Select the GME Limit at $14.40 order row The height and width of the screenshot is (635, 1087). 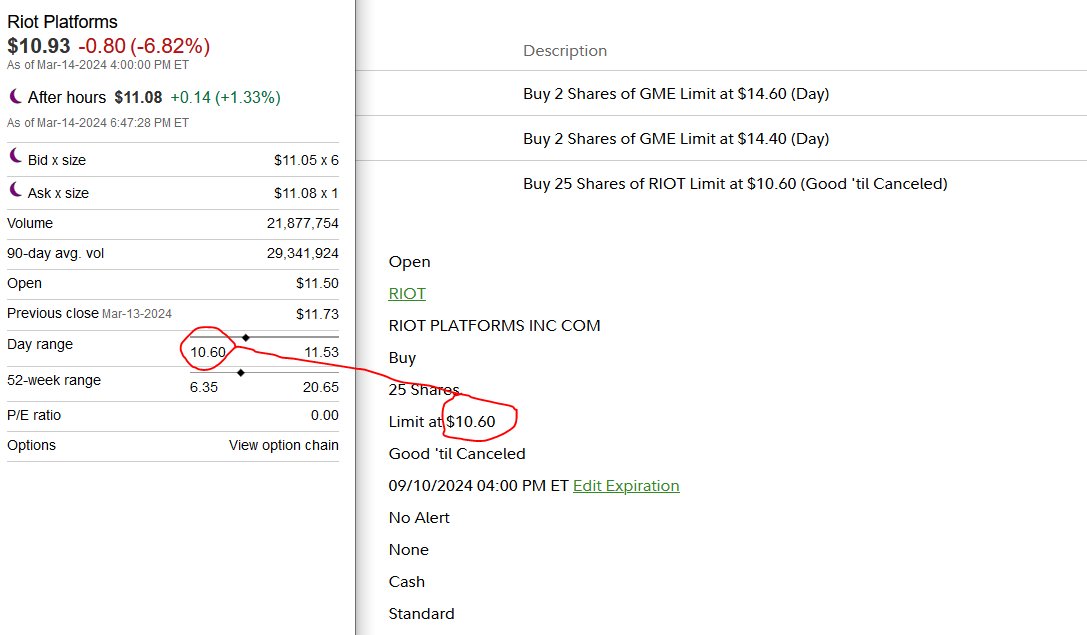(721, 139)
